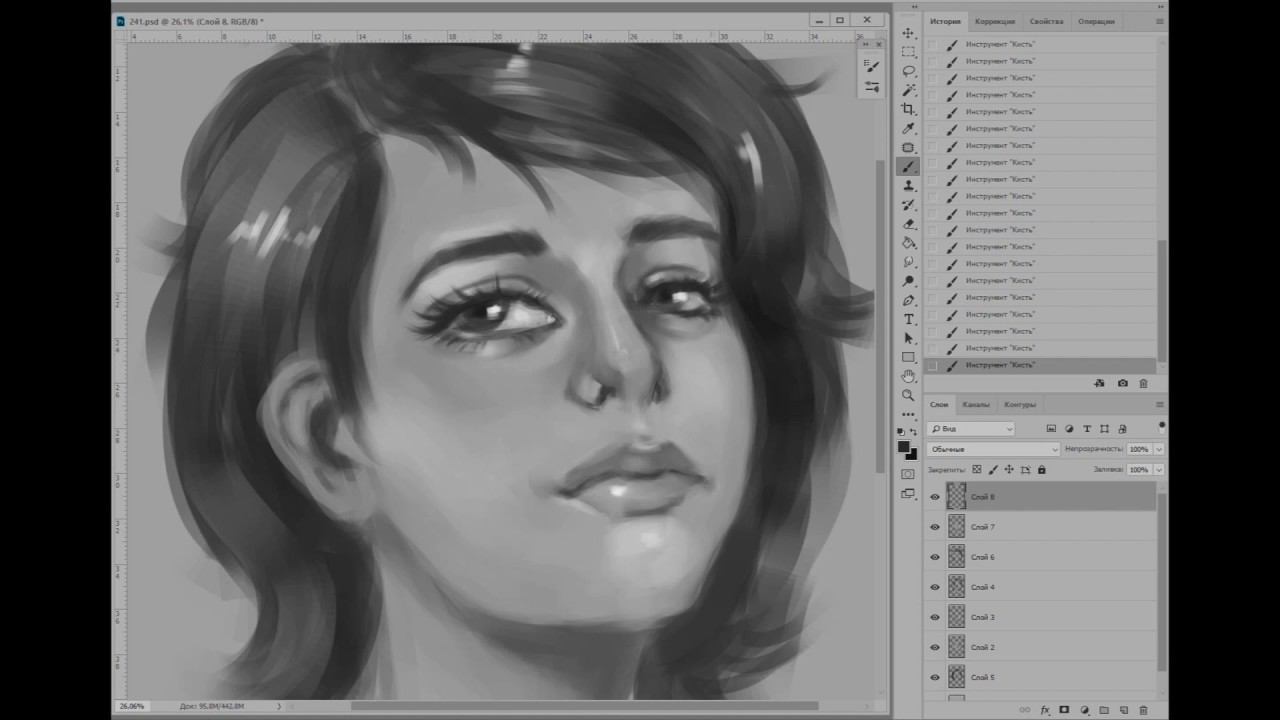The height and width of the screenshot is (720, 1280).
Task: Delete the current history state
Action: pos(1144,383)
